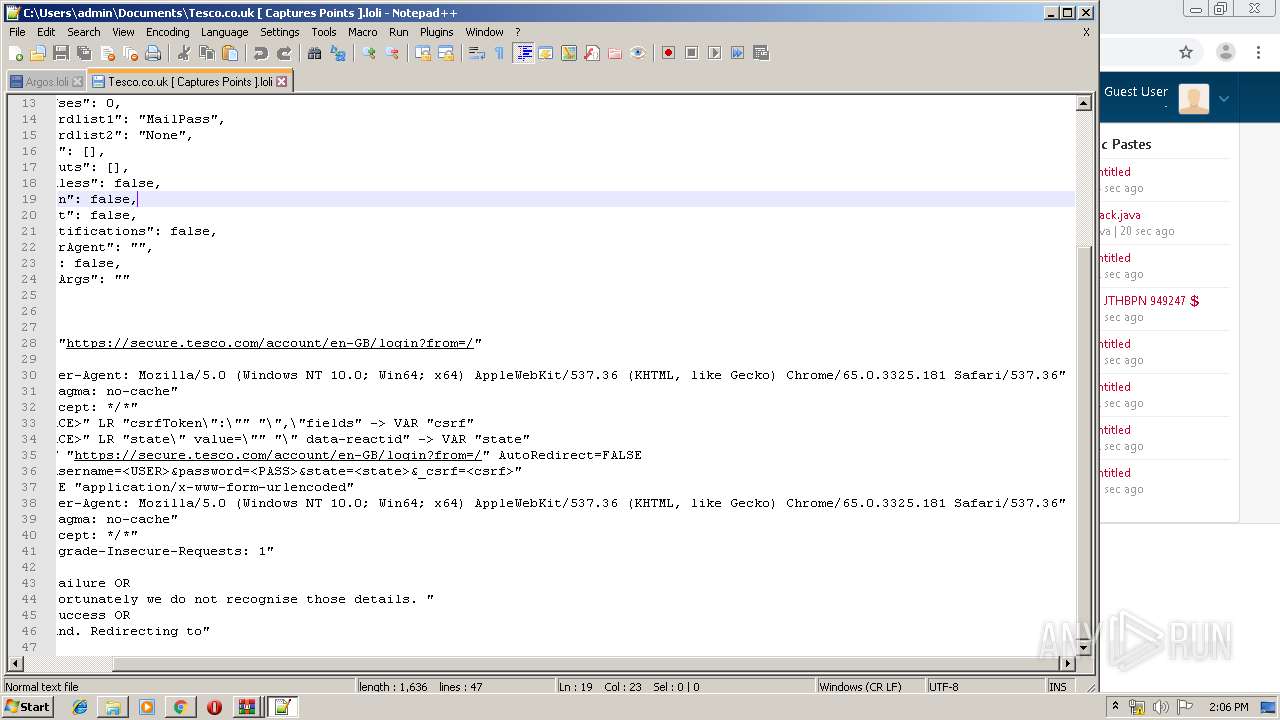Launch Internet Explorer from taskbar
The image size is (1280, 720).
coord(80,707)
